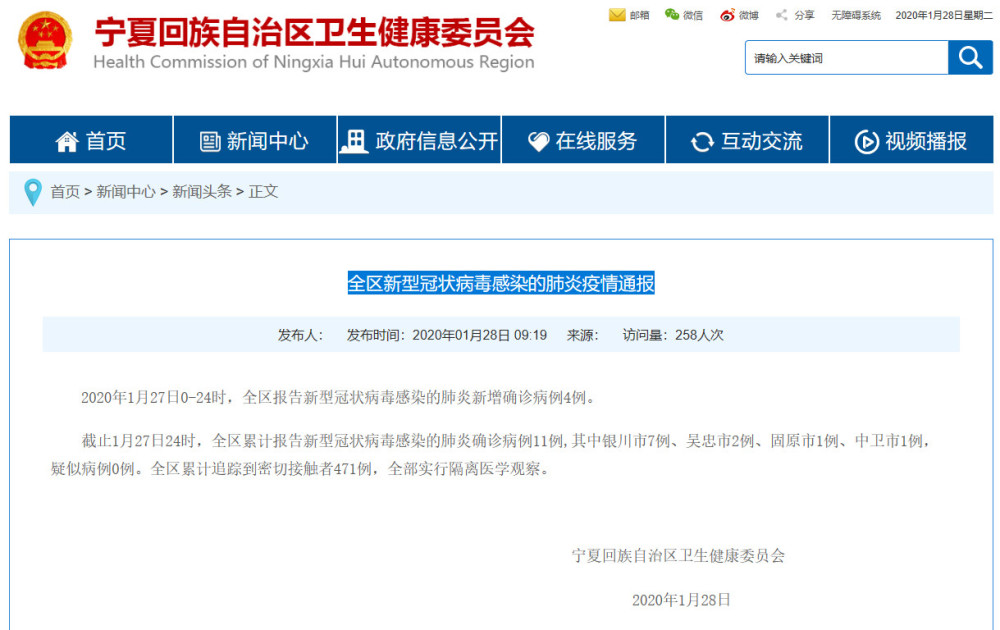Viewport: 1000px width, 630px height.
Task: Click the 发布人 label
Action: pos(300,335)
